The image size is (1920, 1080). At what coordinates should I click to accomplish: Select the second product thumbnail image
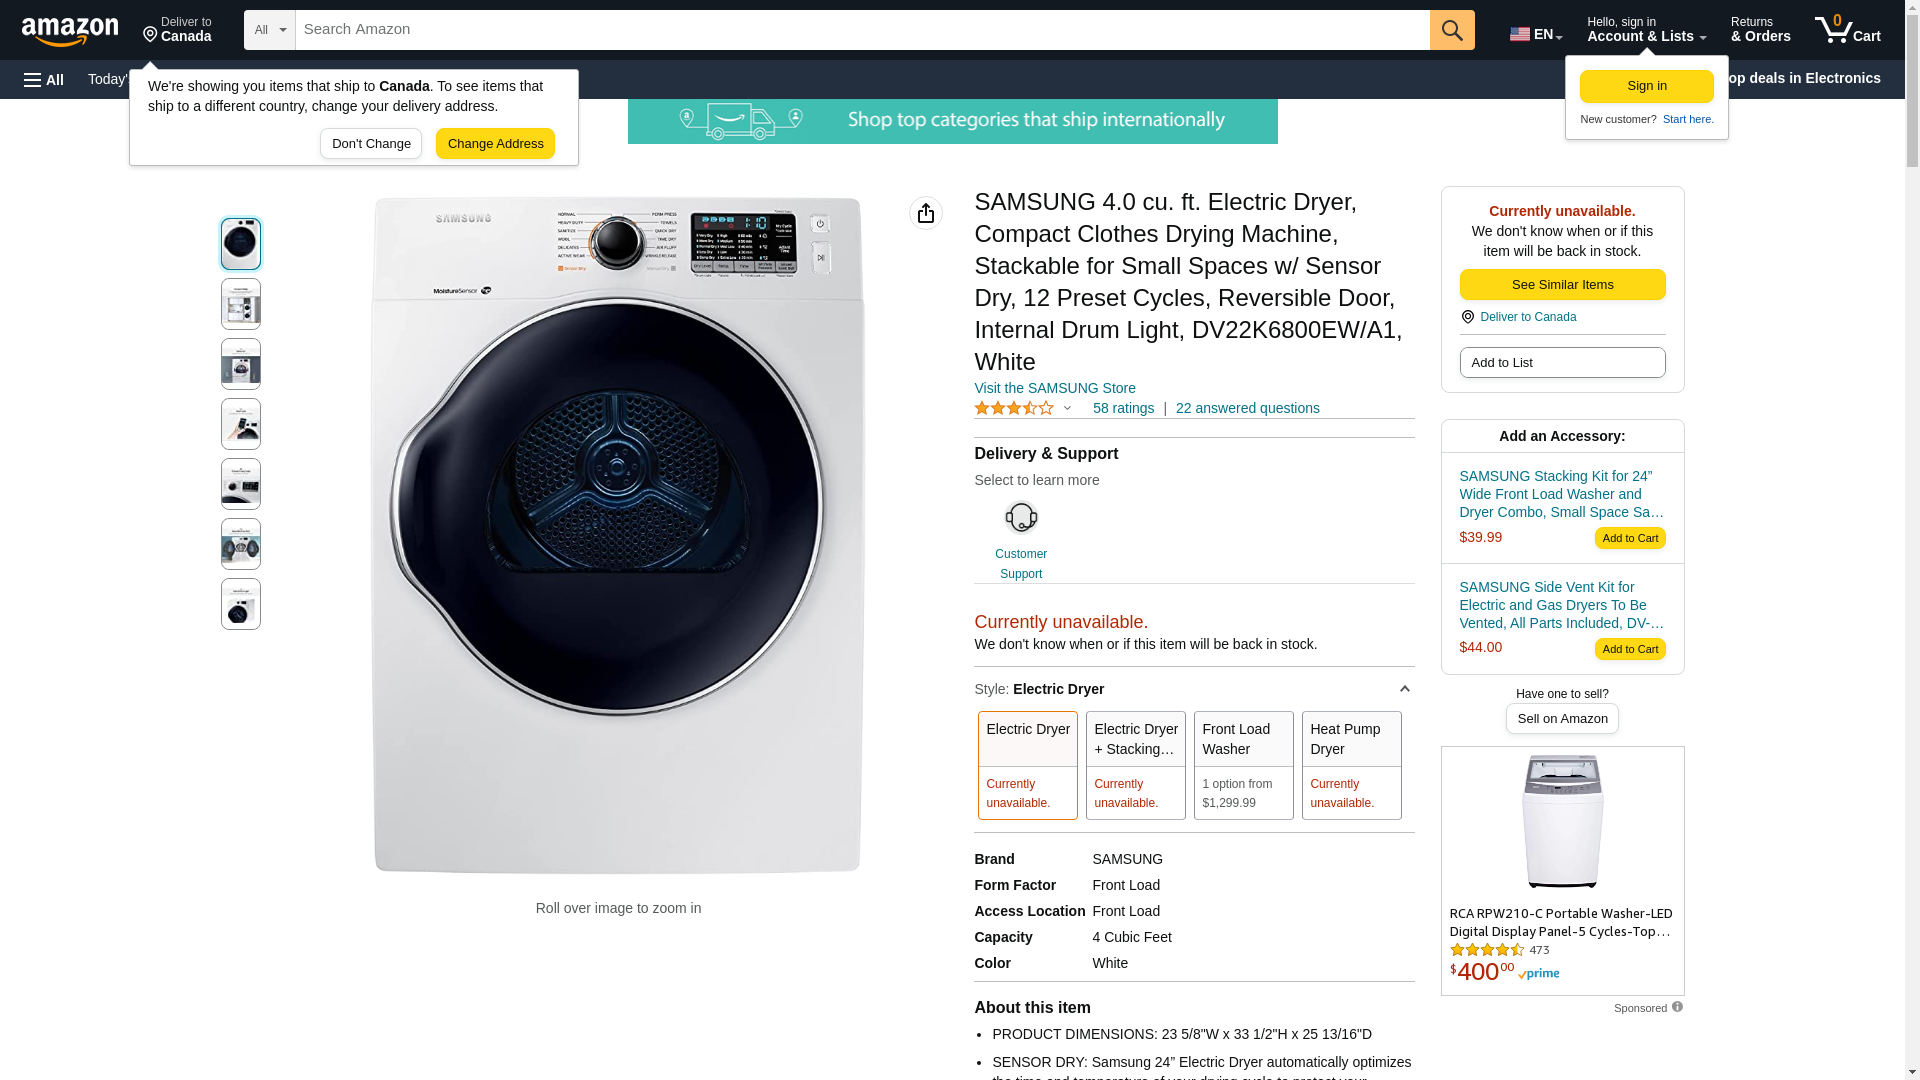coord(241,304)
